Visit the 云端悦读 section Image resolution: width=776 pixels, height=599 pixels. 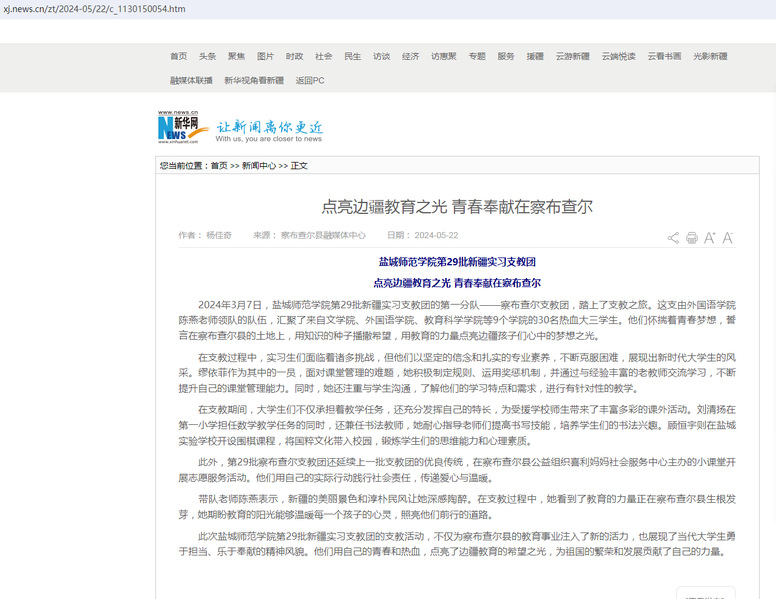coord(619,56)
